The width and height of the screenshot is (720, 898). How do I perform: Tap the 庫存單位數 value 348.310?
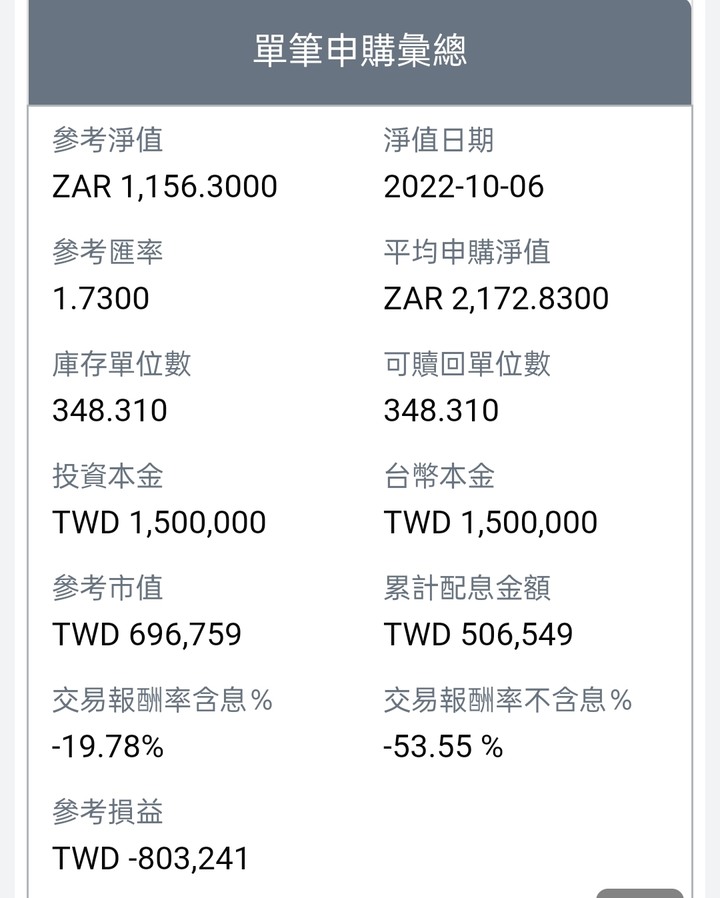[109, 410]
